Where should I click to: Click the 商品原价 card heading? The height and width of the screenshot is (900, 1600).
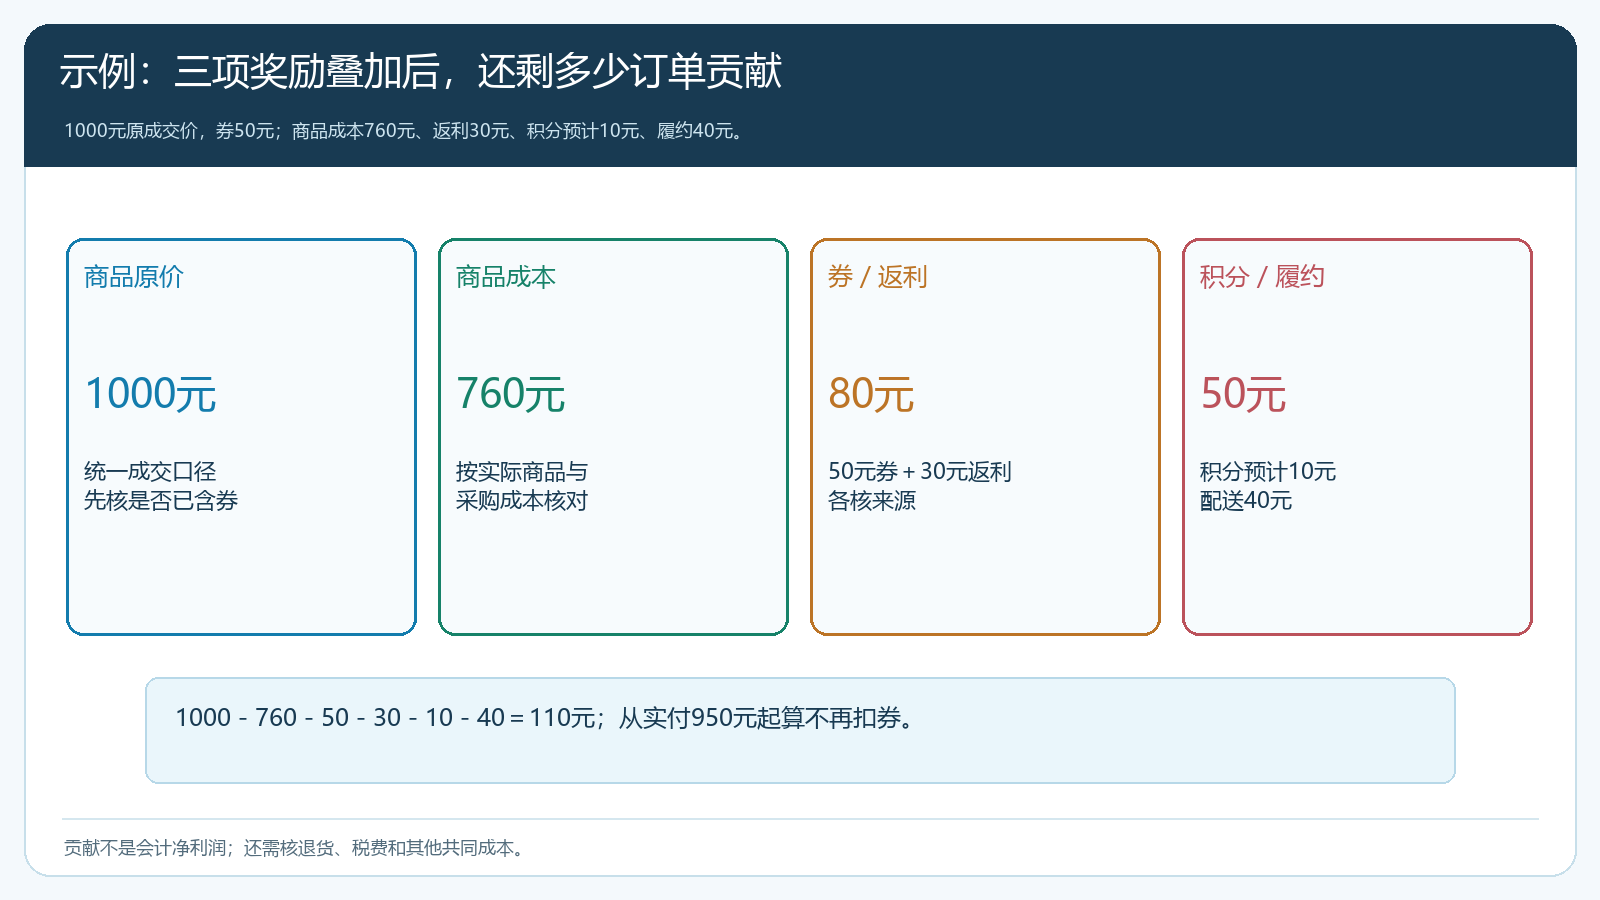[x=134, y=277]
